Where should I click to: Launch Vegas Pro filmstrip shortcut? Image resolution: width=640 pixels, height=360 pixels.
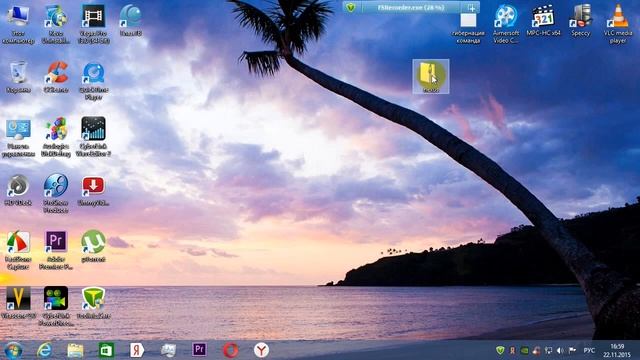pyautogui.click(x=93, y=24)
